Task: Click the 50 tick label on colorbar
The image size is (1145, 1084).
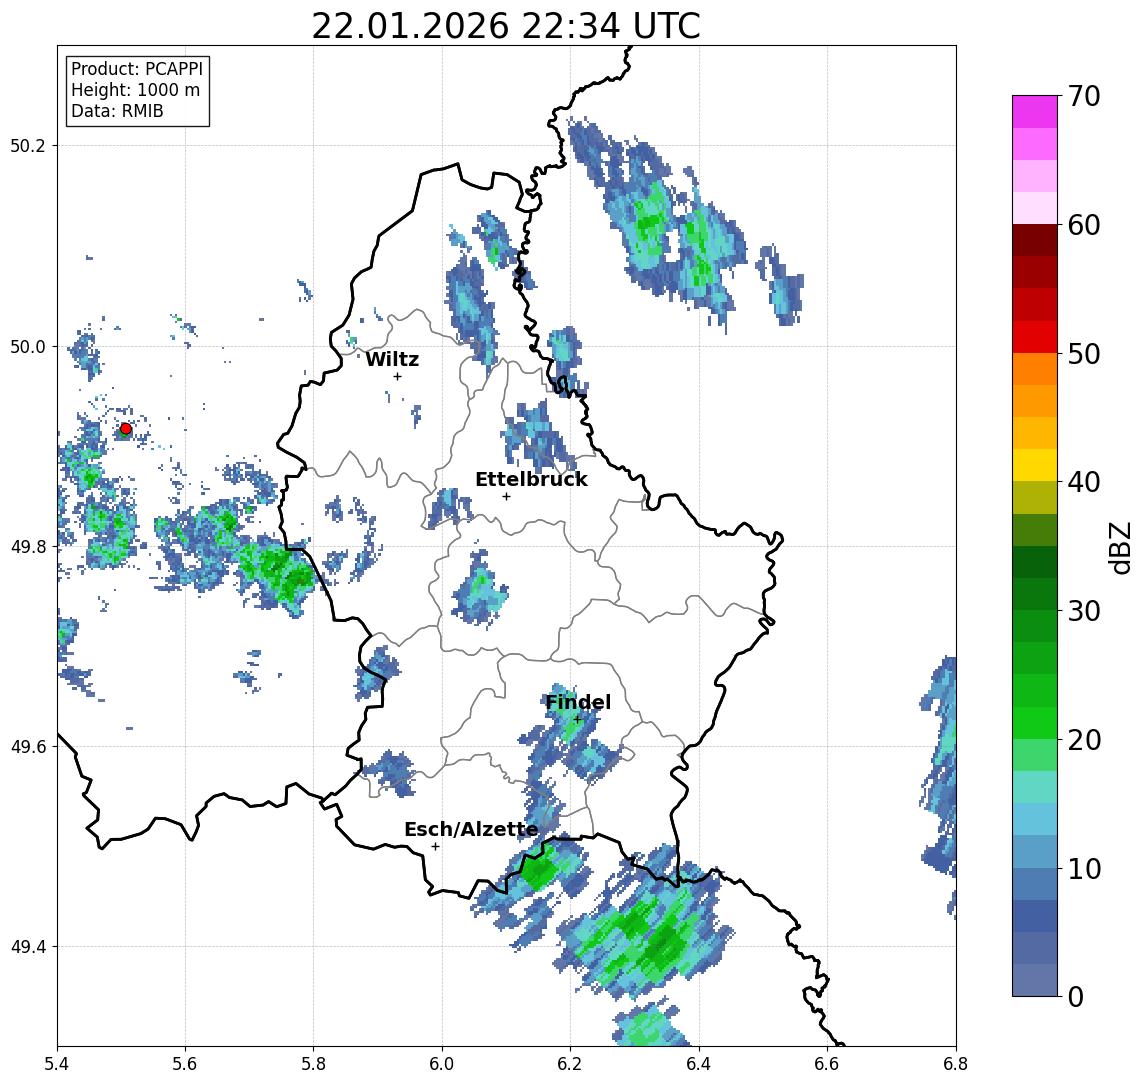Action: (x=1084, y=354)
